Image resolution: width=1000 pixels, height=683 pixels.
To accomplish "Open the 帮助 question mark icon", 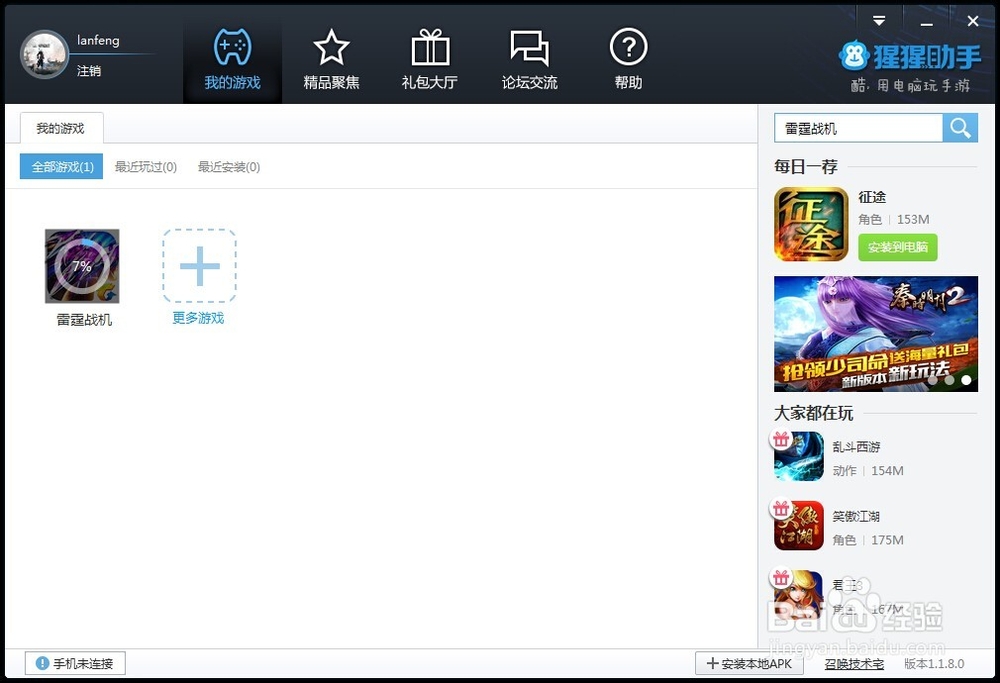I will tap(628, 47).
